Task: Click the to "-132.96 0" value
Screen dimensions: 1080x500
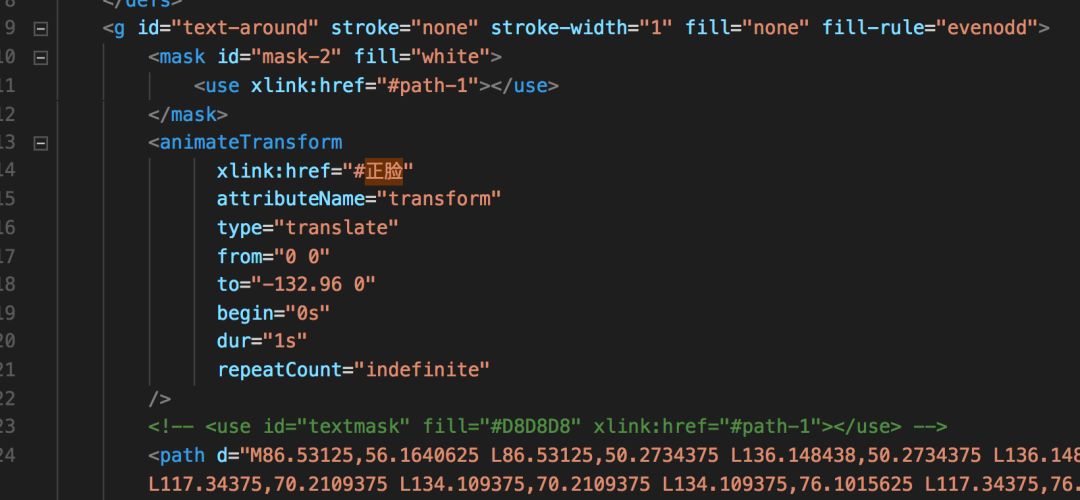Action: tap(313, 285)
